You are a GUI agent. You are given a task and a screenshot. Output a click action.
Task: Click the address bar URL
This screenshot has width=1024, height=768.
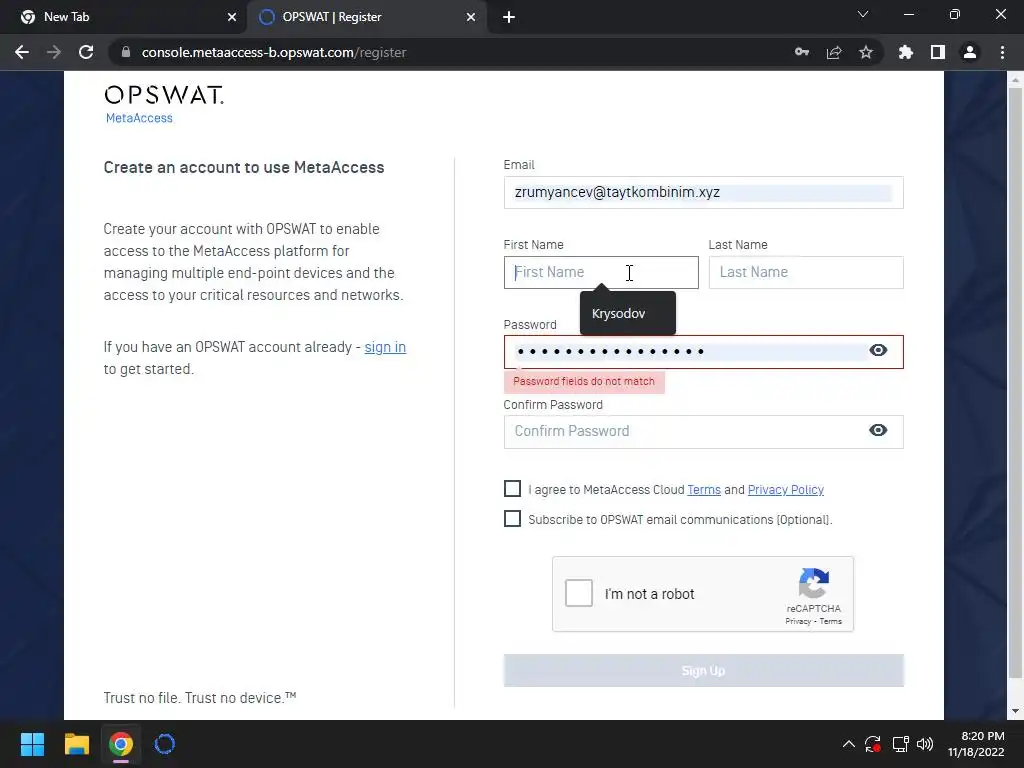(274, 52)
